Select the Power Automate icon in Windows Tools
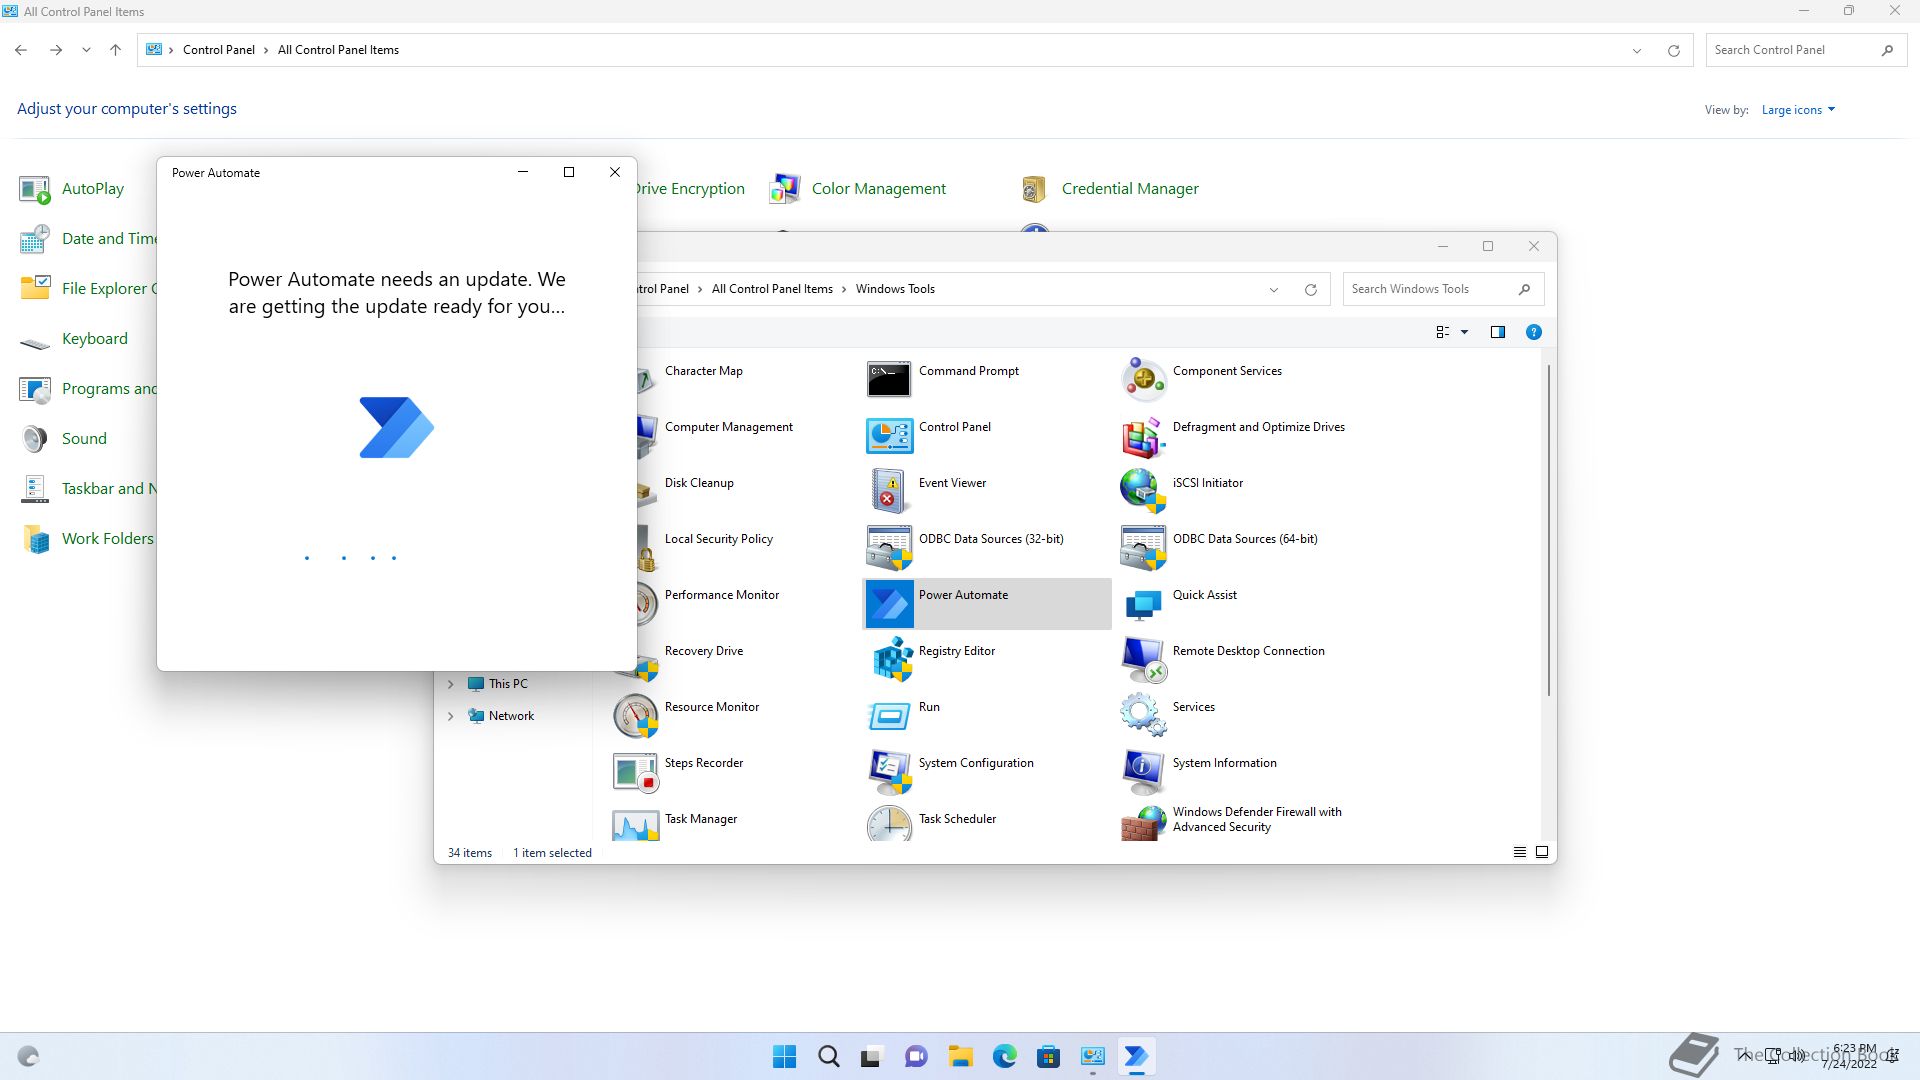 point(889,604)
